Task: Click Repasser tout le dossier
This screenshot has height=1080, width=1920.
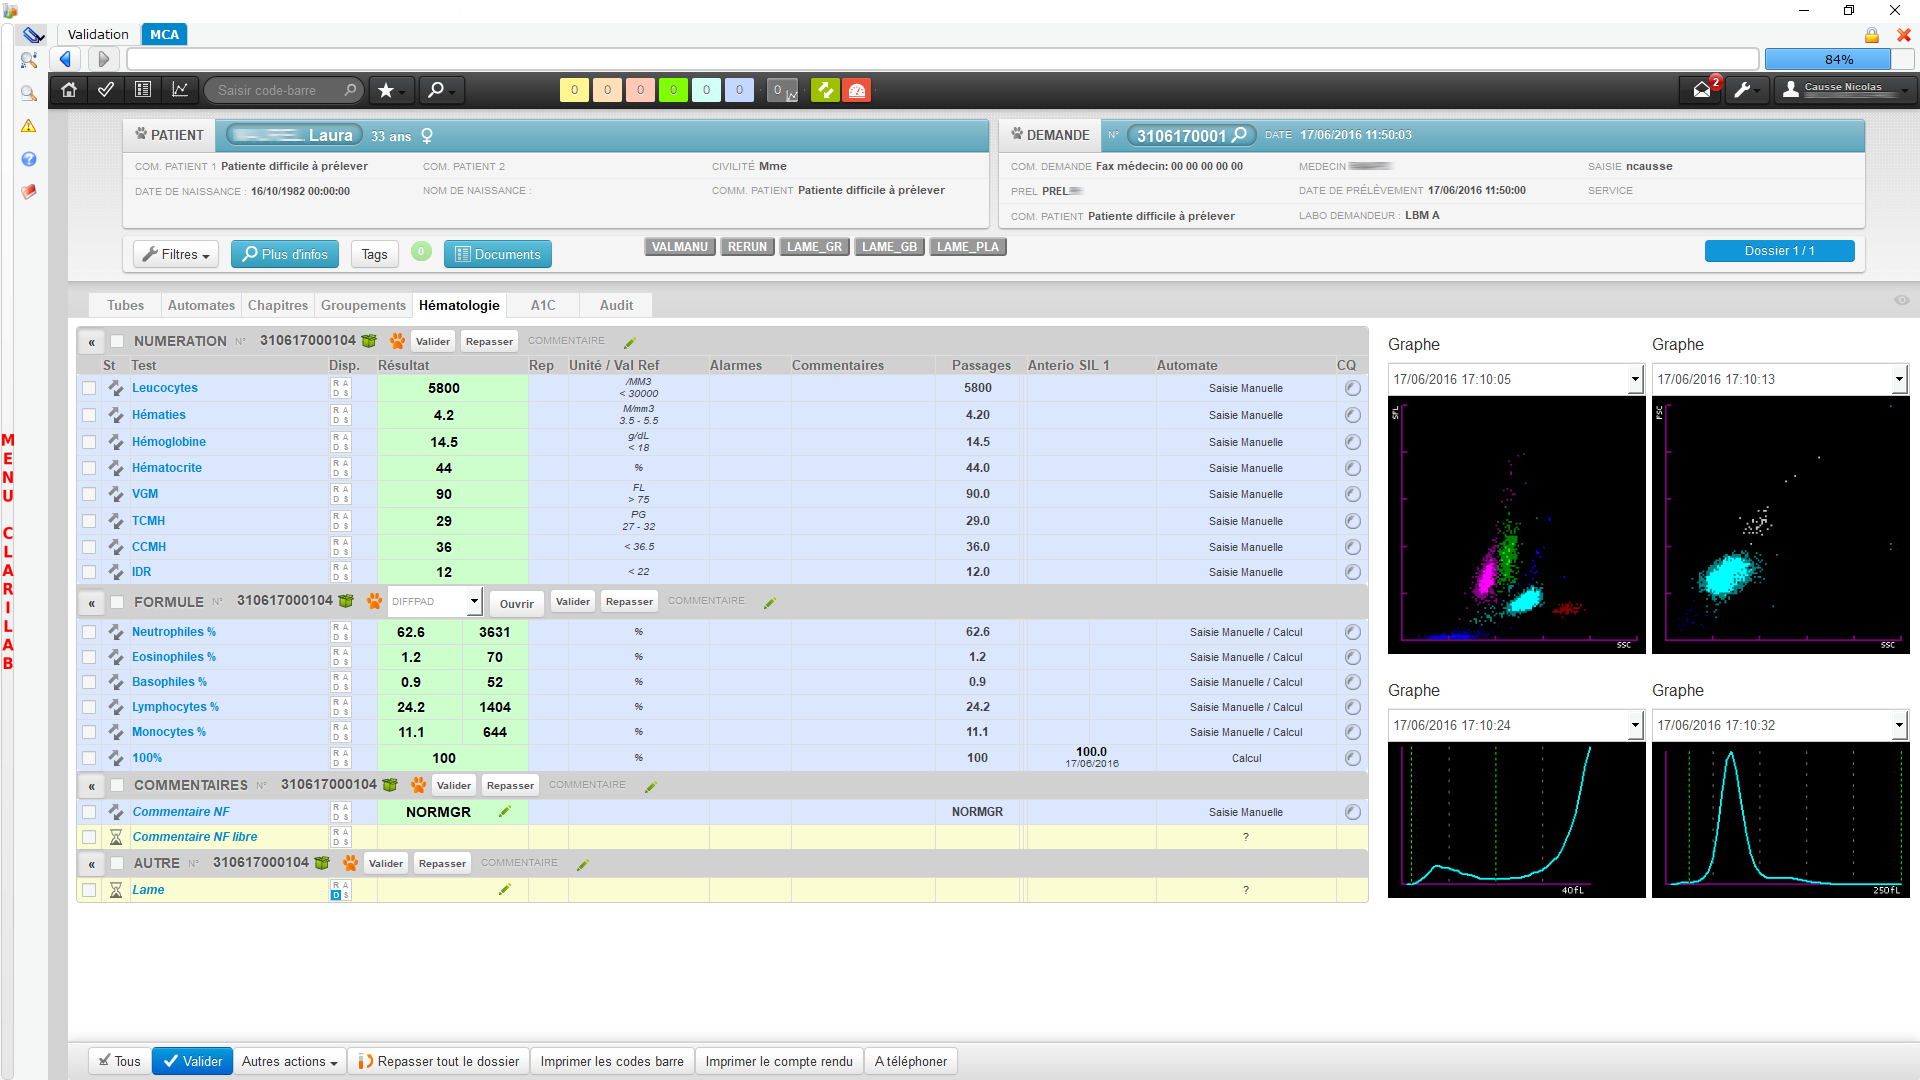Action: (439, 1061)
